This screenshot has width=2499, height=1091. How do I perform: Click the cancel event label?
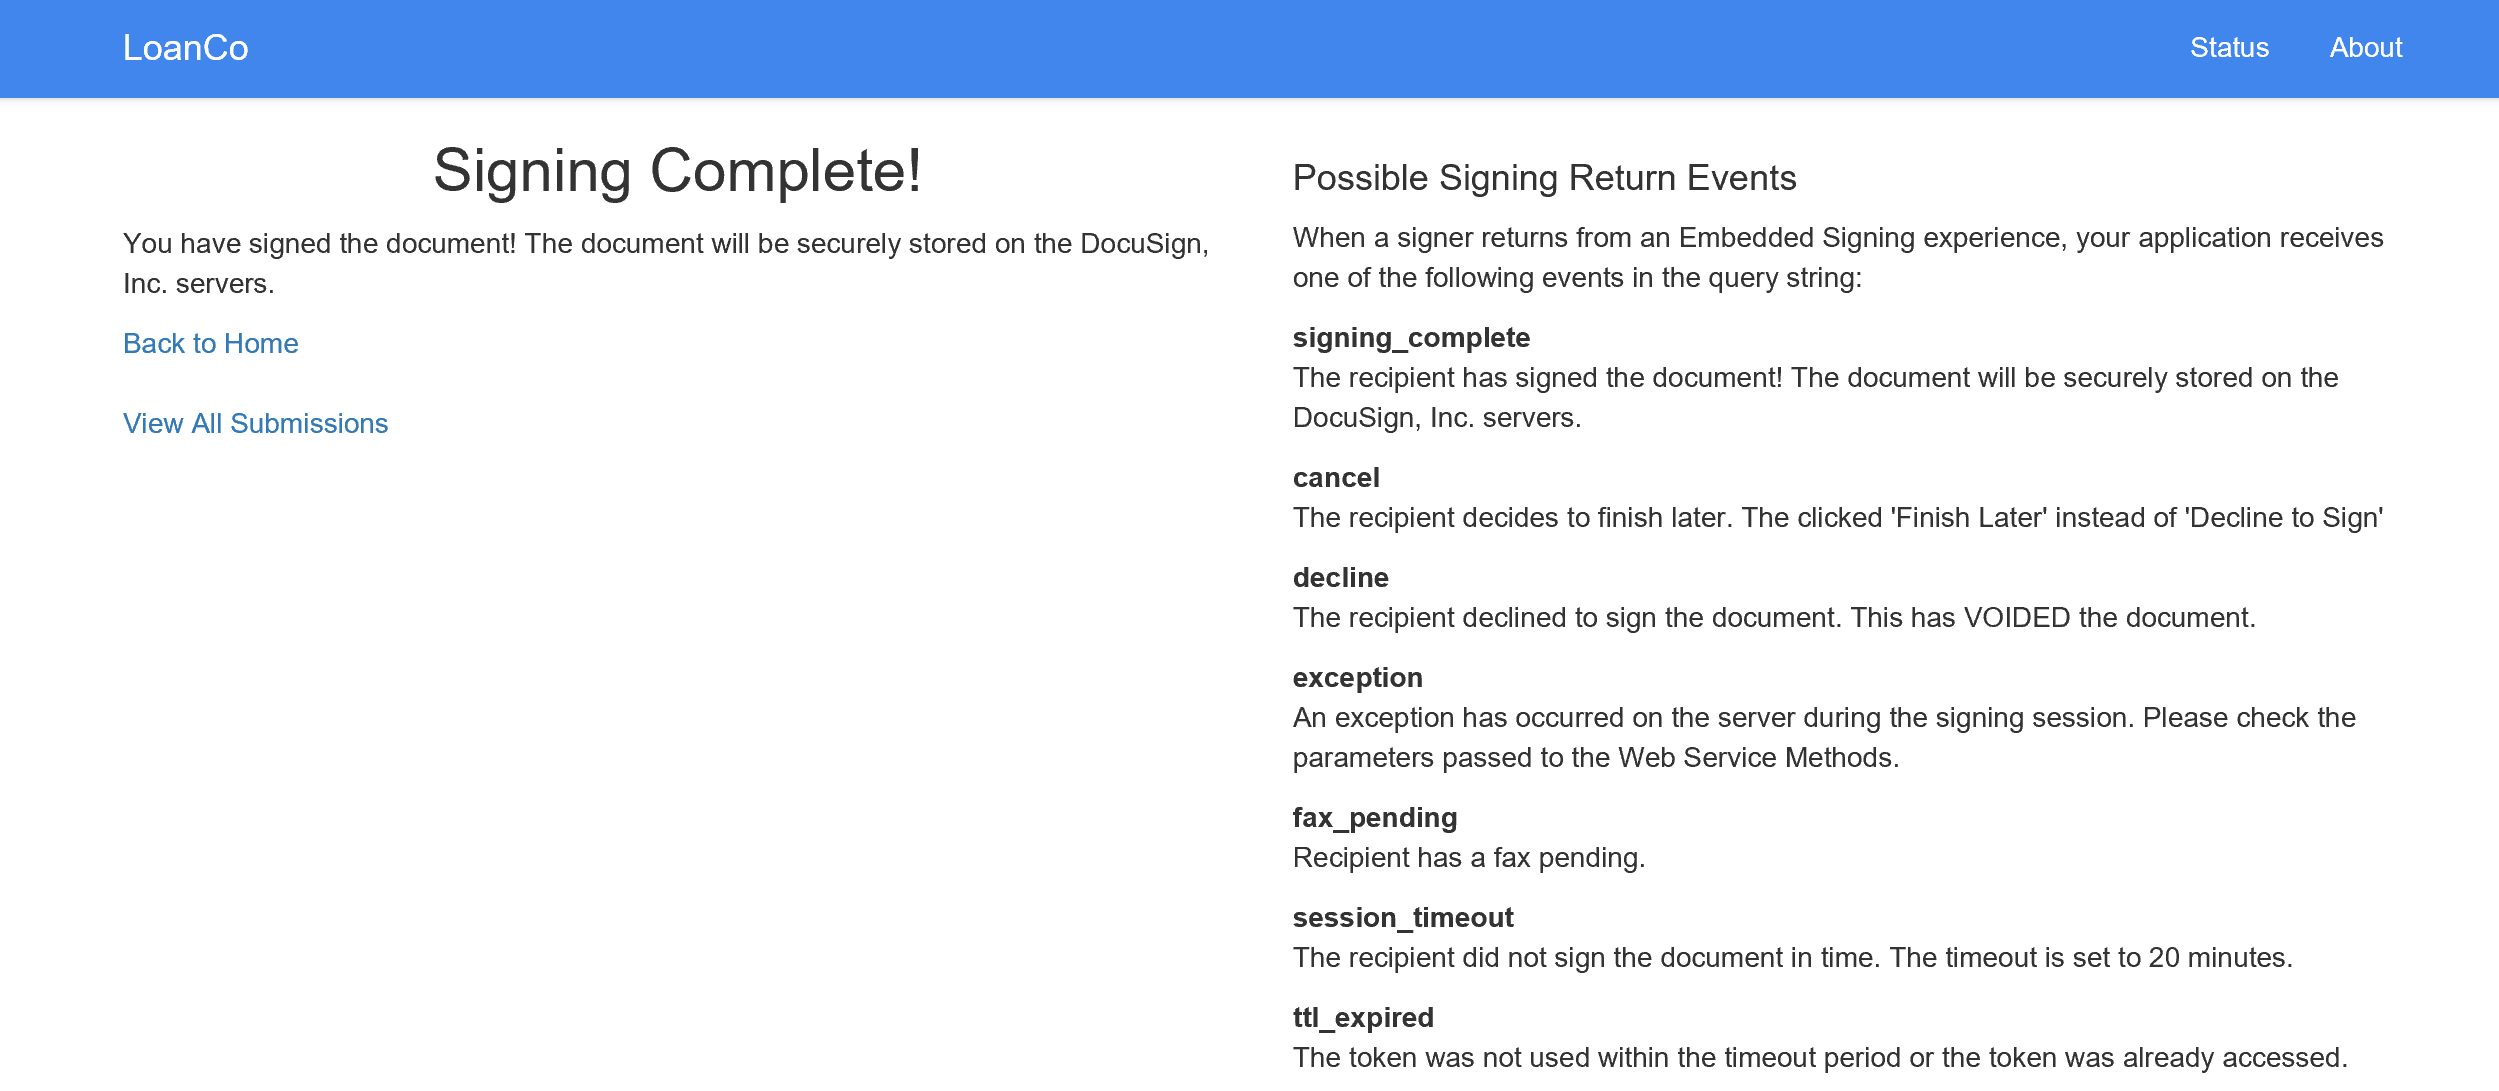tap(1336, 478)
